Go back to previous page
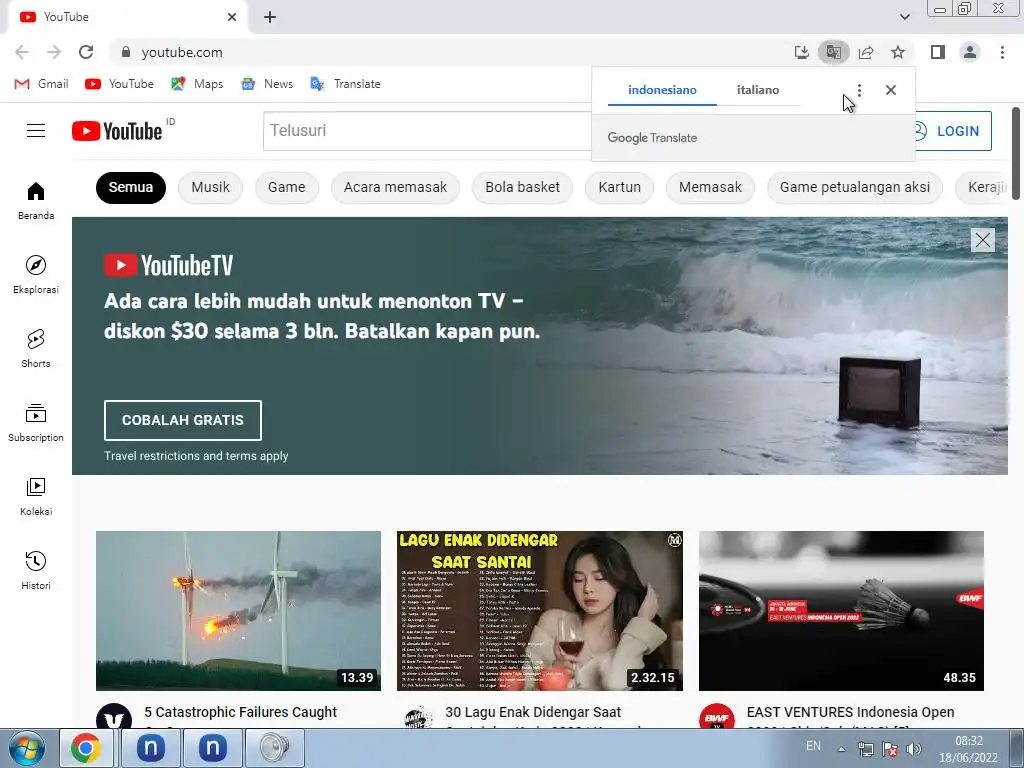The image size is (1024, 768). pyautogui.click(x=22, y=52)
